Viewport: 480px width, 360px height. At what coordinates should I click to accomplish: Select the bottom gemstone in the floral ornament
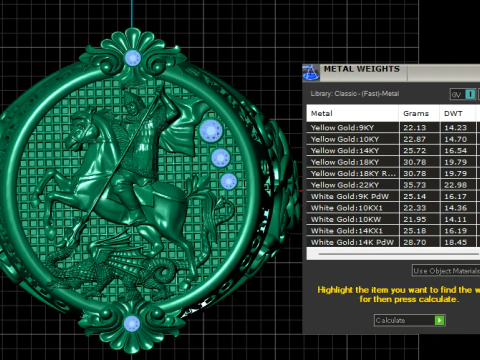(x=132, y=323)
